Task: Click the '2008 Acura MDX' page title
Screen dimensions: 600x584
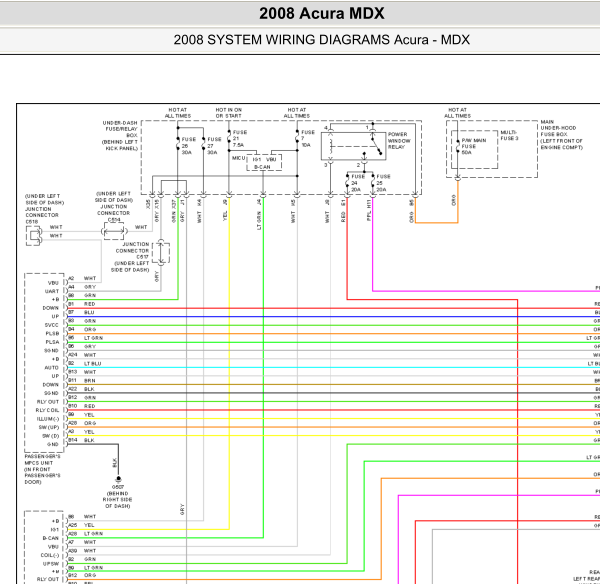Action: tap(321, 14)
